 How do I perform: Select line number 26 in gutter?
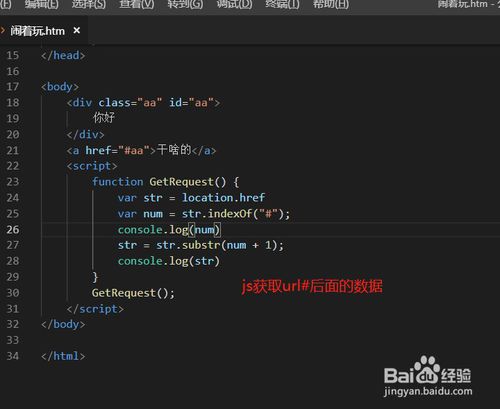click(x=13, y=230)
